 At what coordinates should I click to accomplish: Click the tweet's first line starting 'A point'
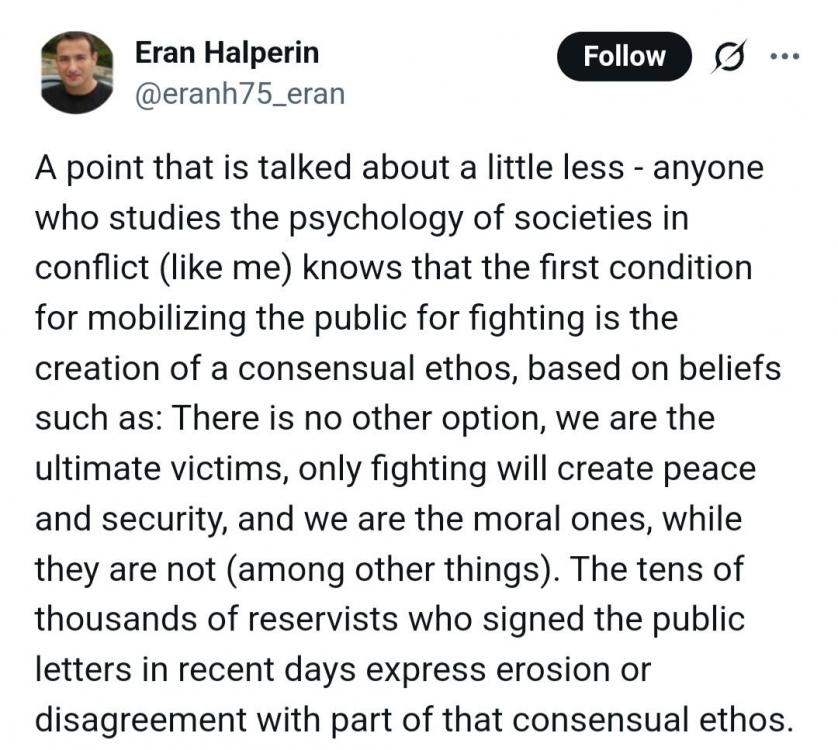400,168
